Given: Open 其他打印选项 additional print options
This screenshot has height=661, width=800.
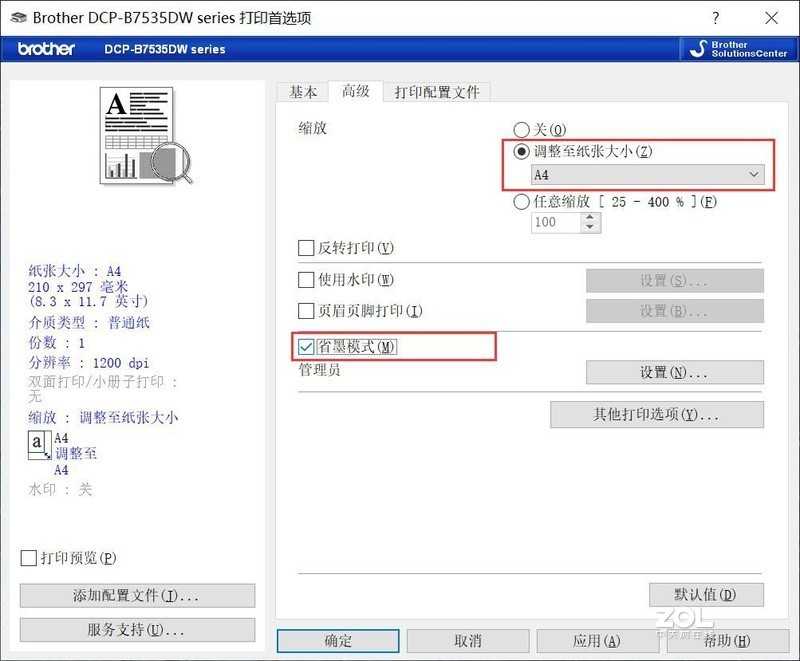Looking at the screenshot, I should [x=656, y=414].
